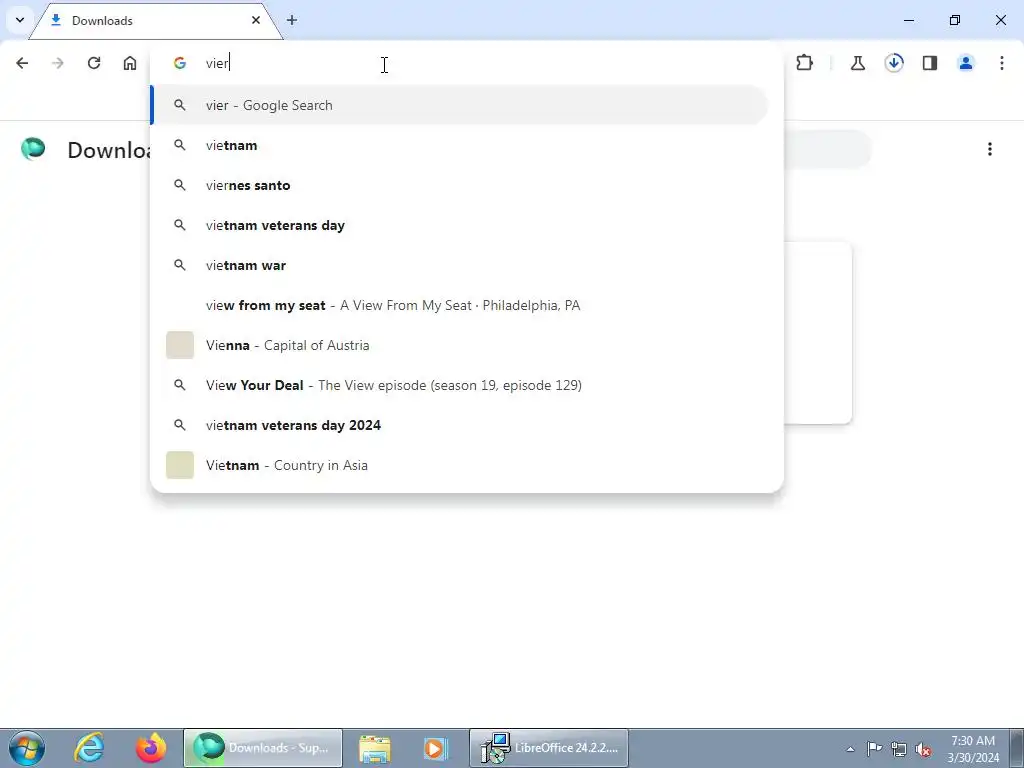Open the Windows Start button
The height and width of the screenshot is (768, 1024).
(27, 748)
